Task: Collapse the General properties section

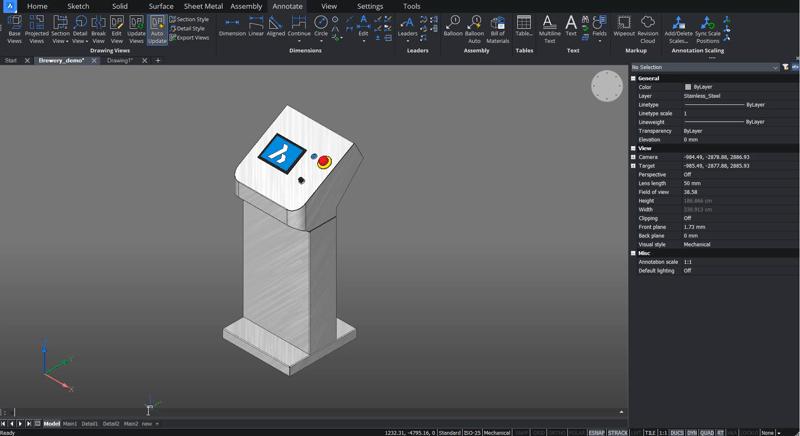Action: (x=633, y=79)
